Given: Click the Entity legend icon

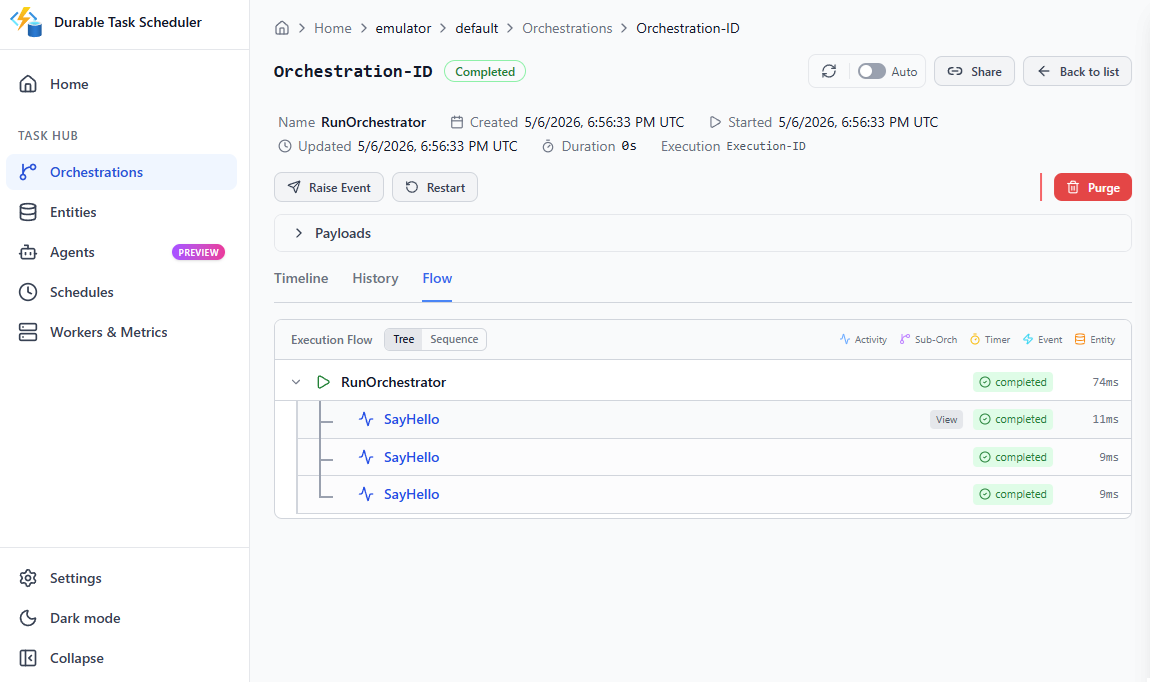Looking at the screenshot, I should tap(1080, 340).
